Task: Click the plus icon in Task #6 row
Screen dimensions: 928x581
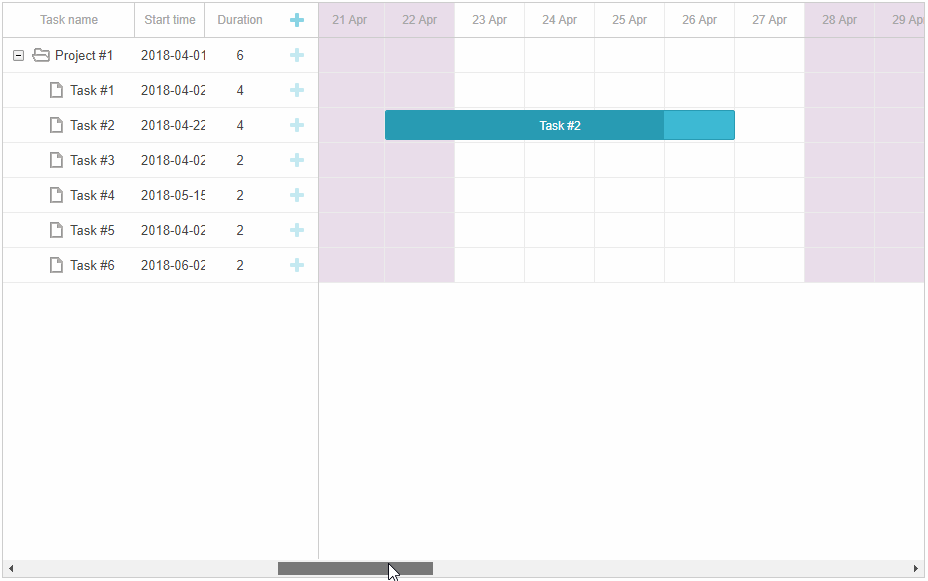Action: pyautogui.click(x=297, y=264)
